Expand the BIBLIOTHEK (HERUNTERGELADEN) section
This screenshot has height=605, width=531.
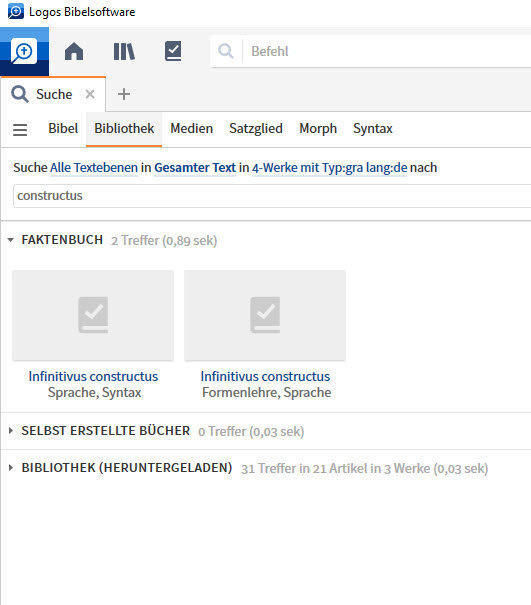point(11,468)
